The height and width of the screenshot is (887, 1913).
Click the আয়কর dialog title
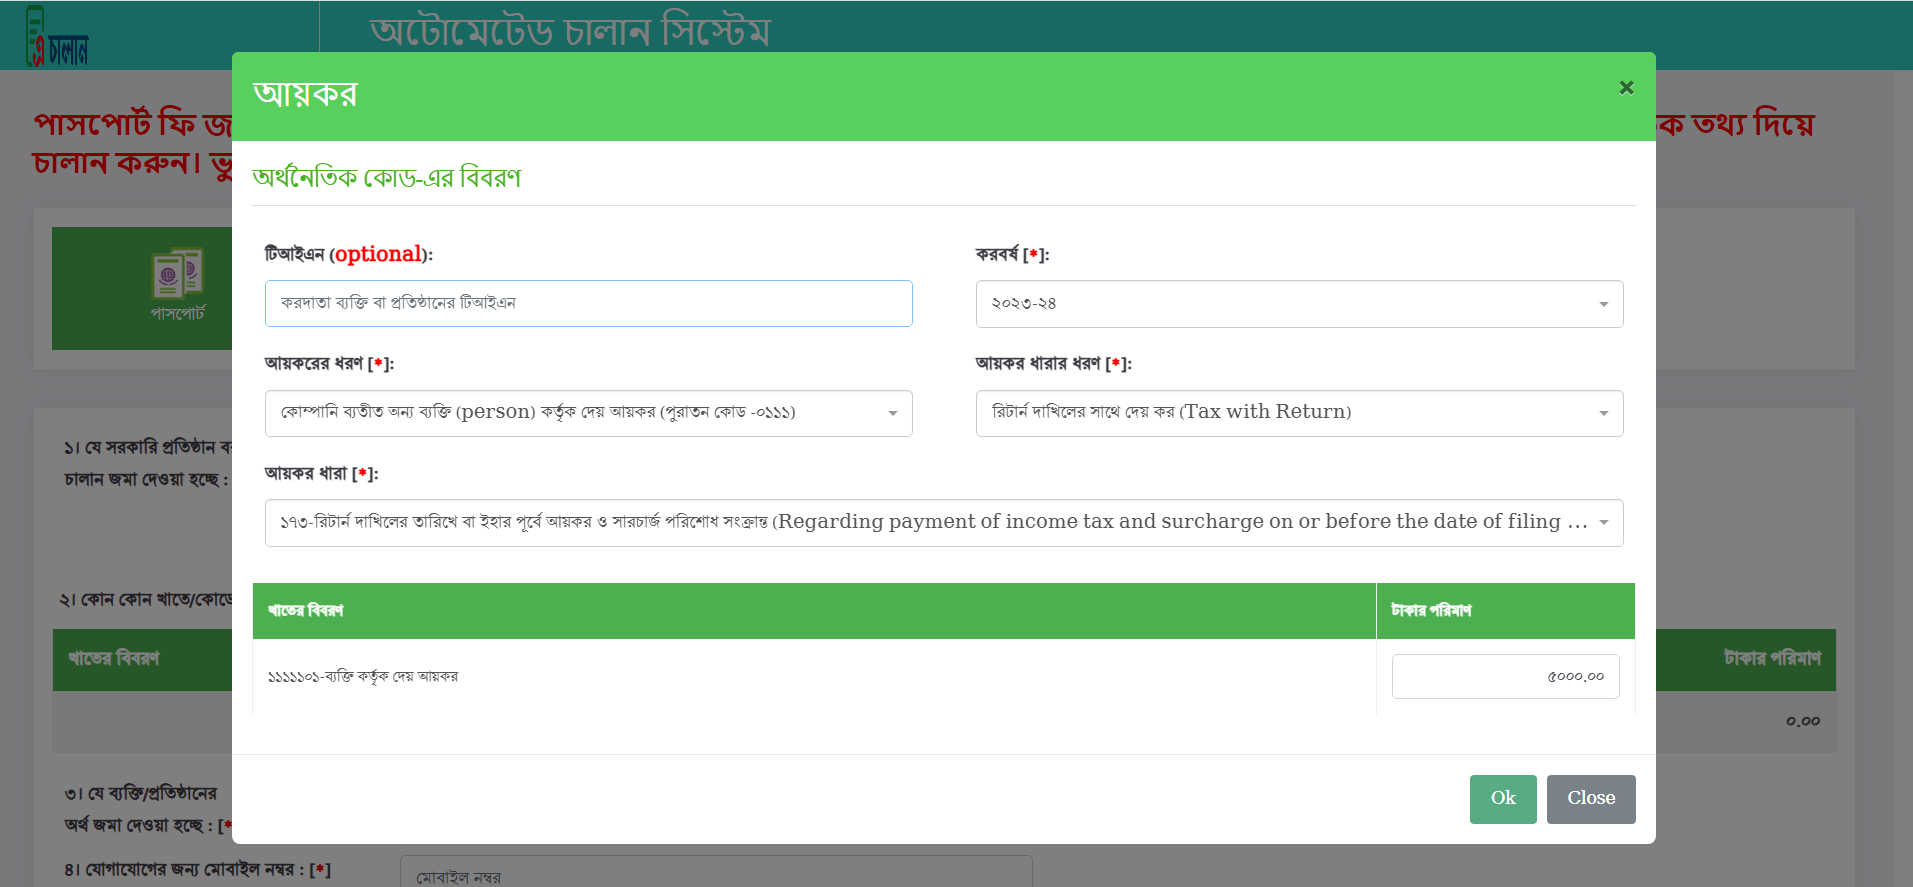305,94
